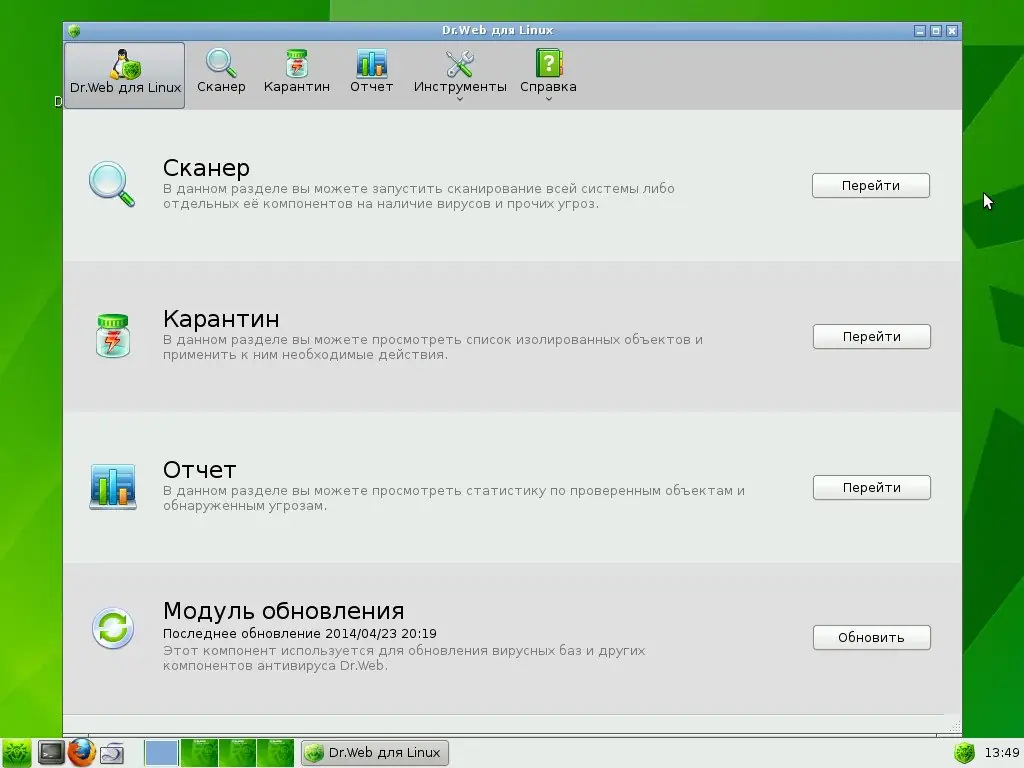This screenshot has width=1024, height=768.
Task: Open the Dr.Web для Linux home tab
Action: click(x=124, y=75)
